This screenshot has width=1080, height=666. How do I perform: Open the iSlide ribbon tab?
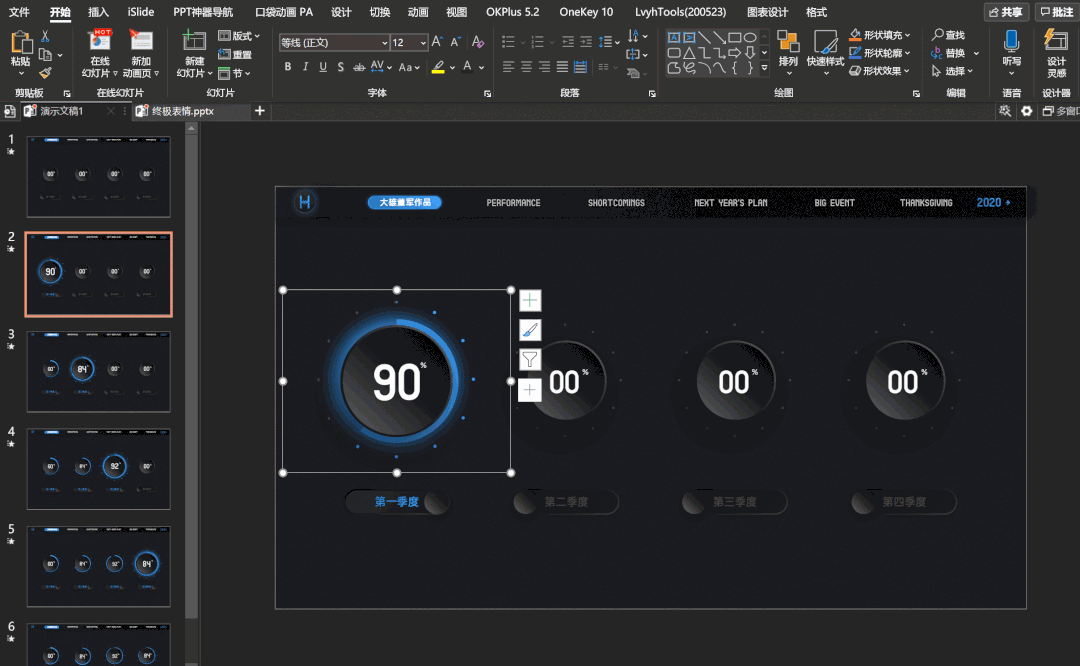141,12
